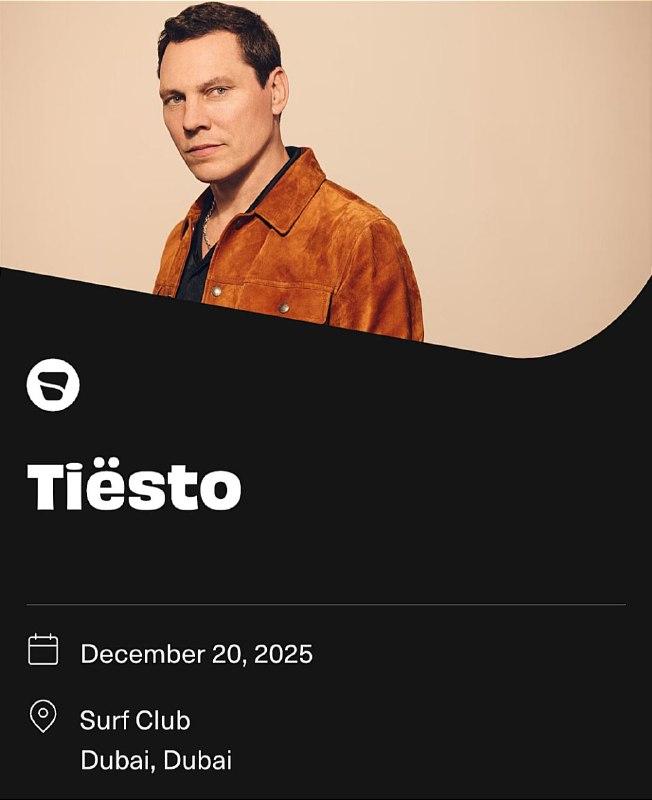This screenshot has width=652, height=800.
Task: Select the December 20, 2025 date text
Action: click(x=196, y=654)
